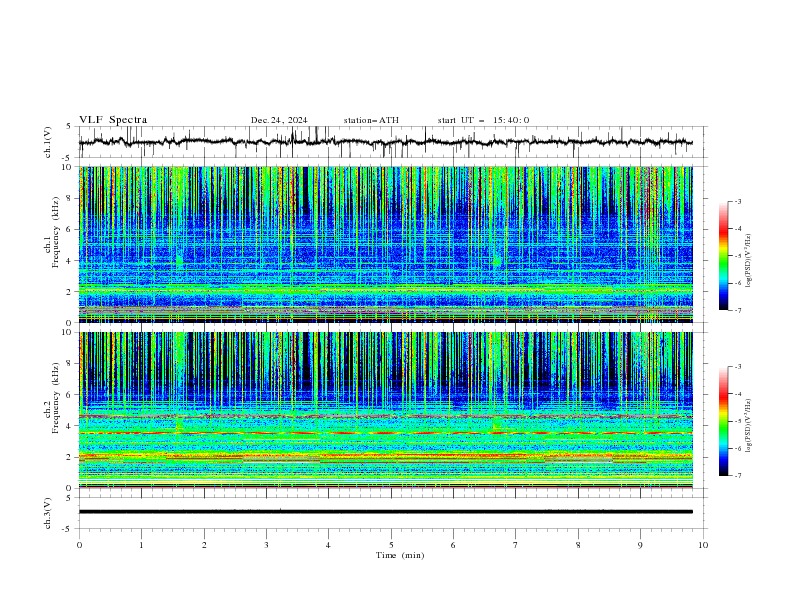Screen dimensions: 792x612
Task: Click the "-7" tick on ch.1 color bar
Action: click(x=738, y=310)
